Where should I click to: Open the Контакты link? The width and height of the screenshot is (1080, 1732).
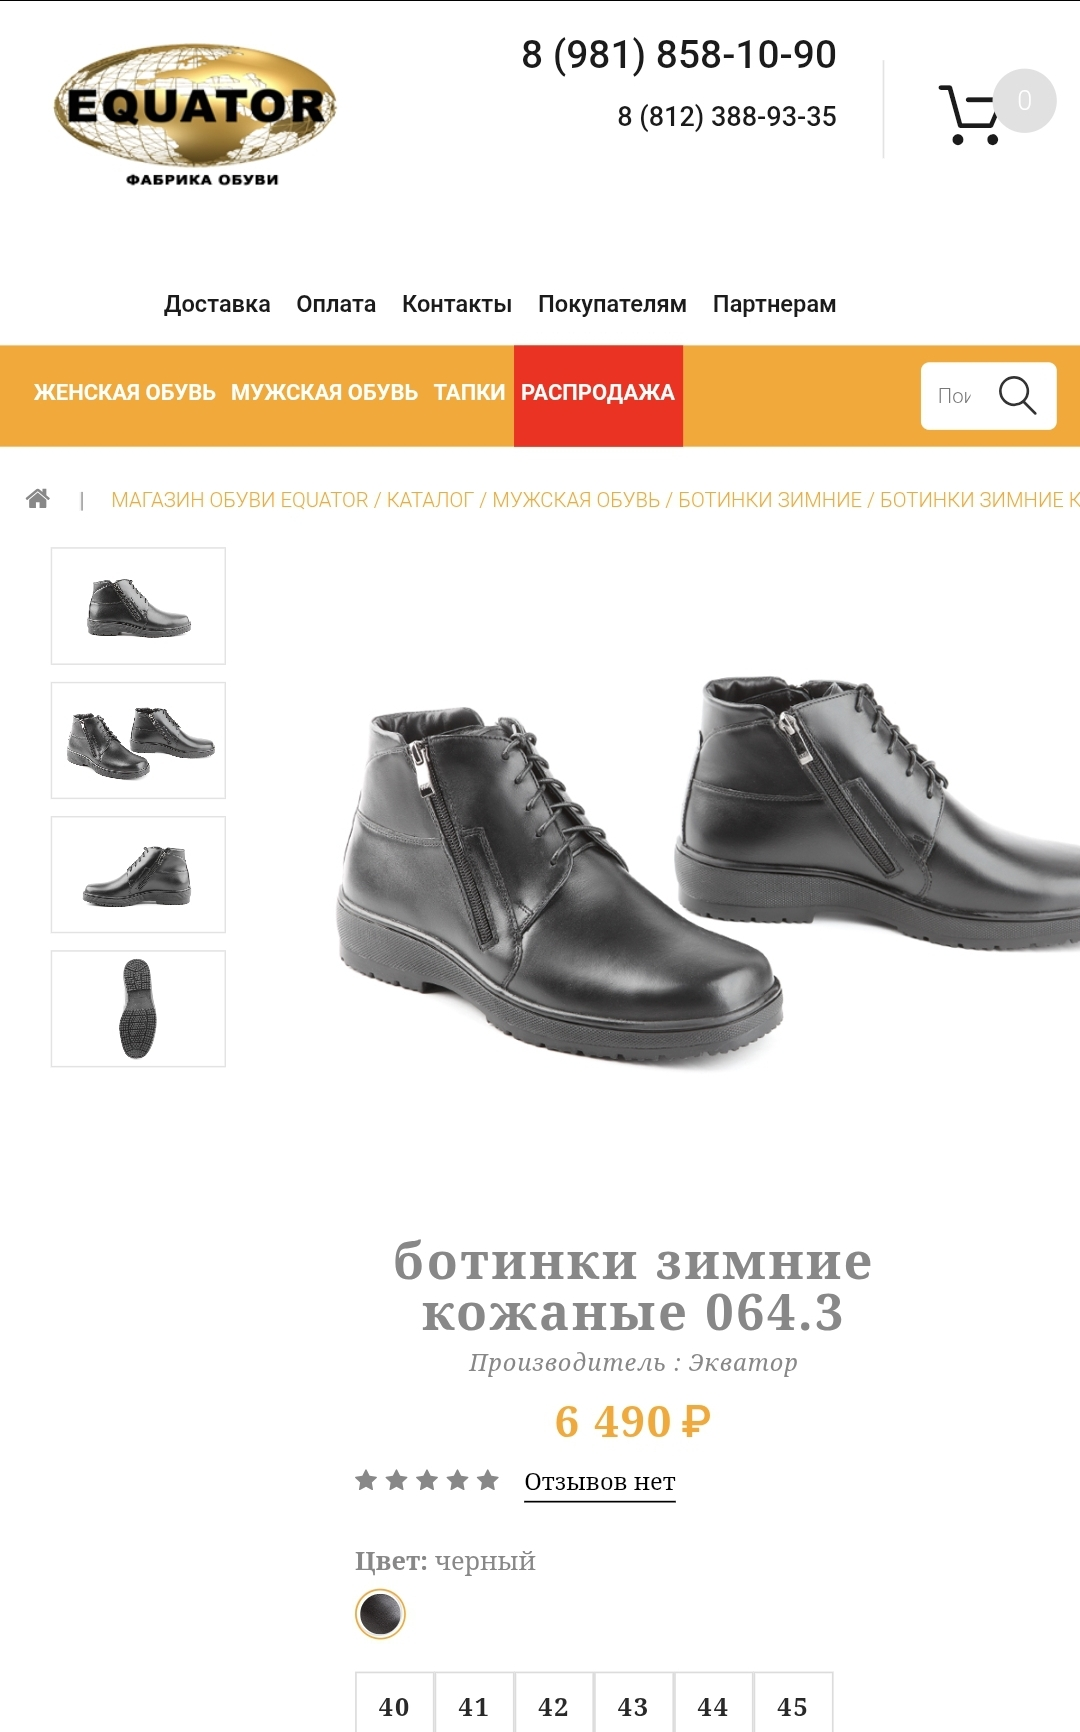pos(457,304)
